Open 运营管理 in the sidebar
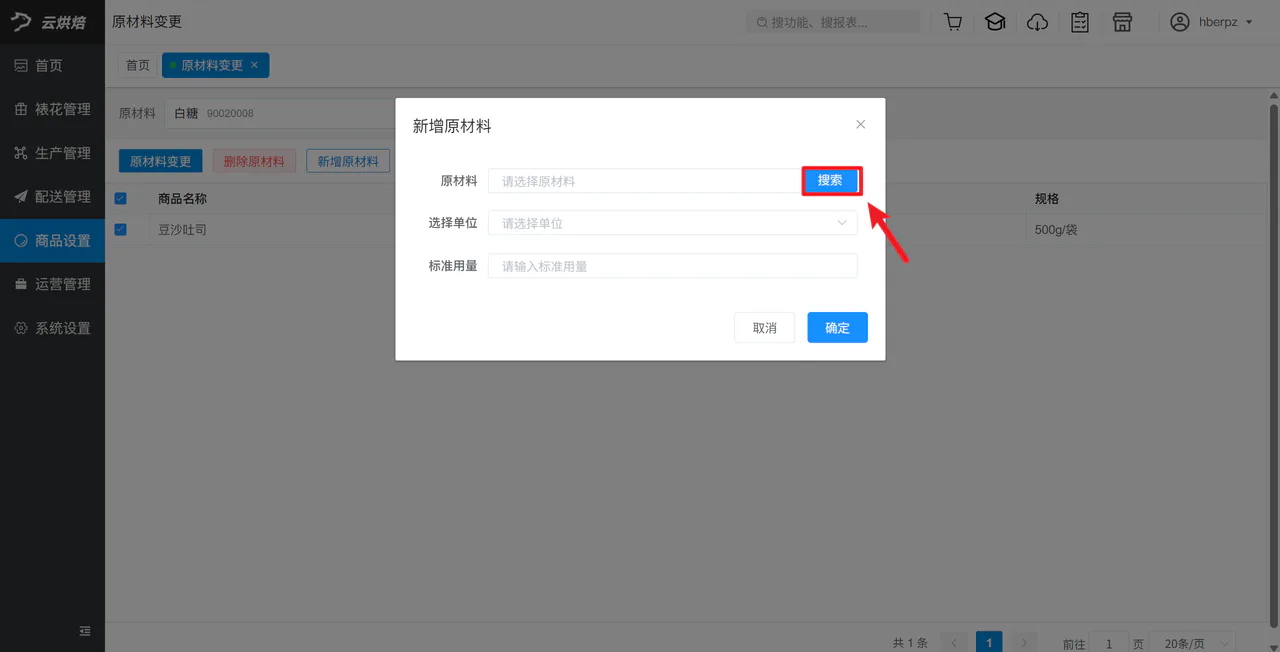 pos(52,284)
